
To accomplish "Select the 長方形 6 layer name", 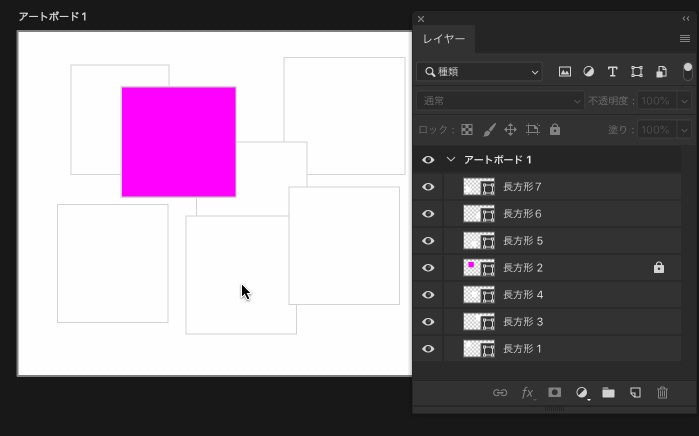I will (522, 214).
